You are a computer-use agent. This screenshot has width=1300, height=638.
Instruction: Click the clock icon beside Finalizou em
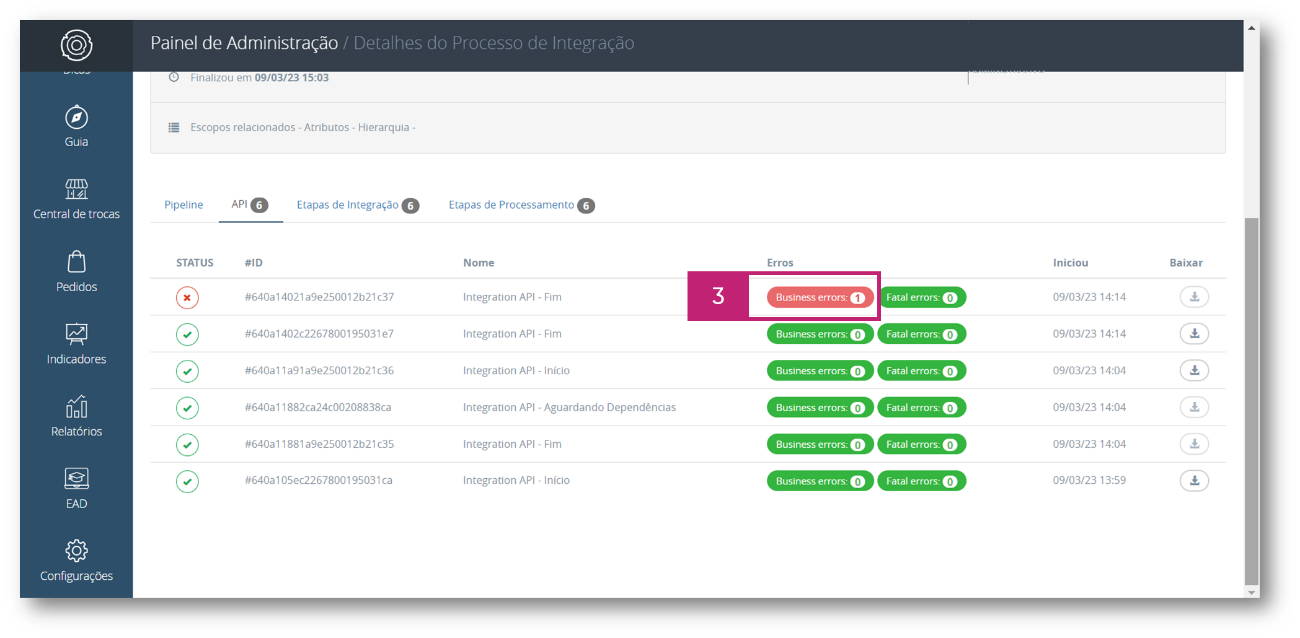pos(174,77)
